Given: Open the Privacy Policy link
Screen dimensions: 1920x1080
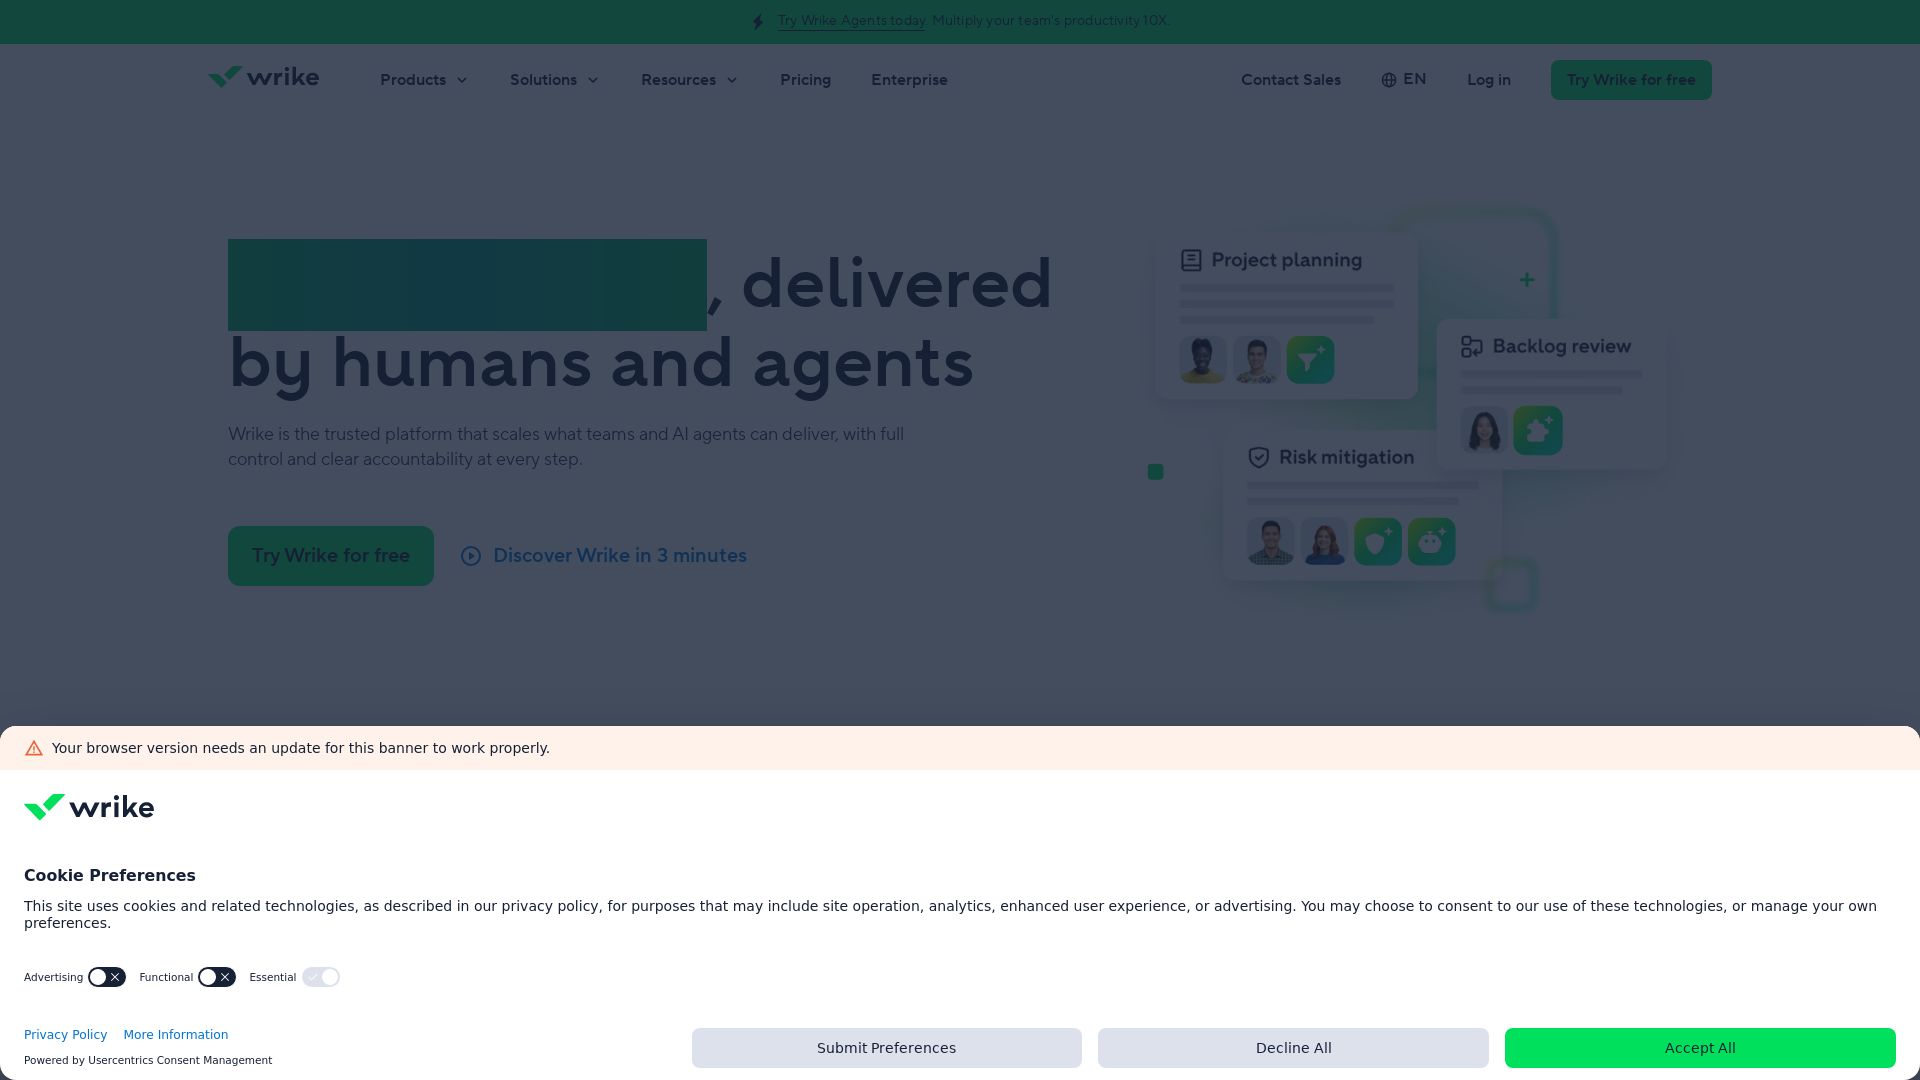Looking at the screenshot, I should 65,1035.
